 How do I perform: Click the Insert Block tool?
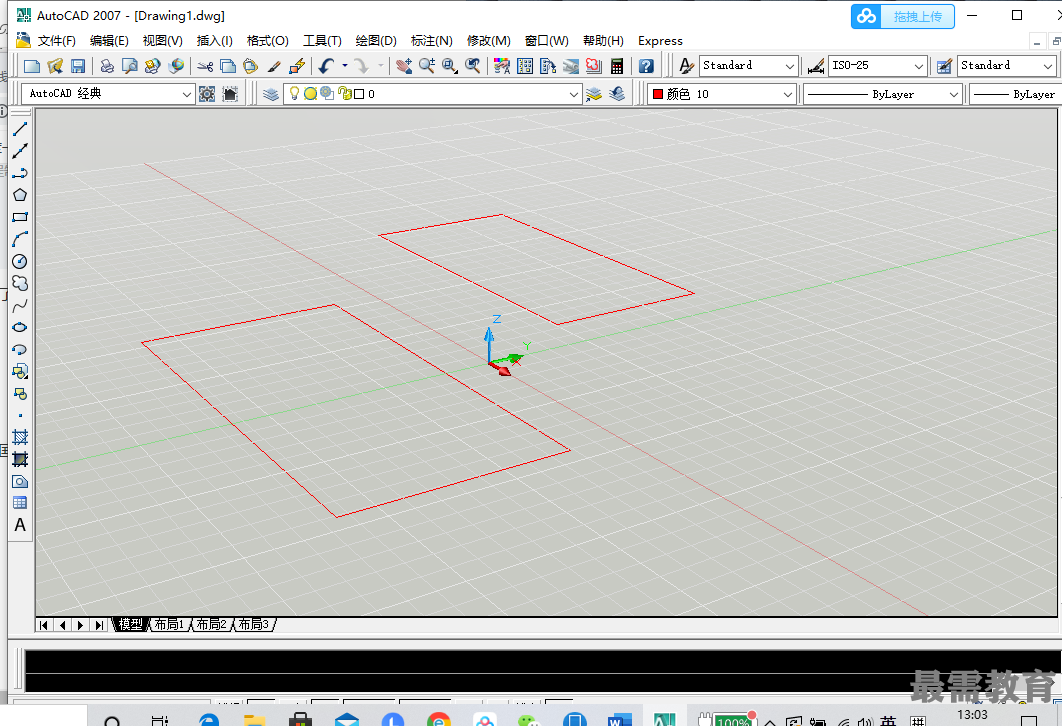[20, 371]
